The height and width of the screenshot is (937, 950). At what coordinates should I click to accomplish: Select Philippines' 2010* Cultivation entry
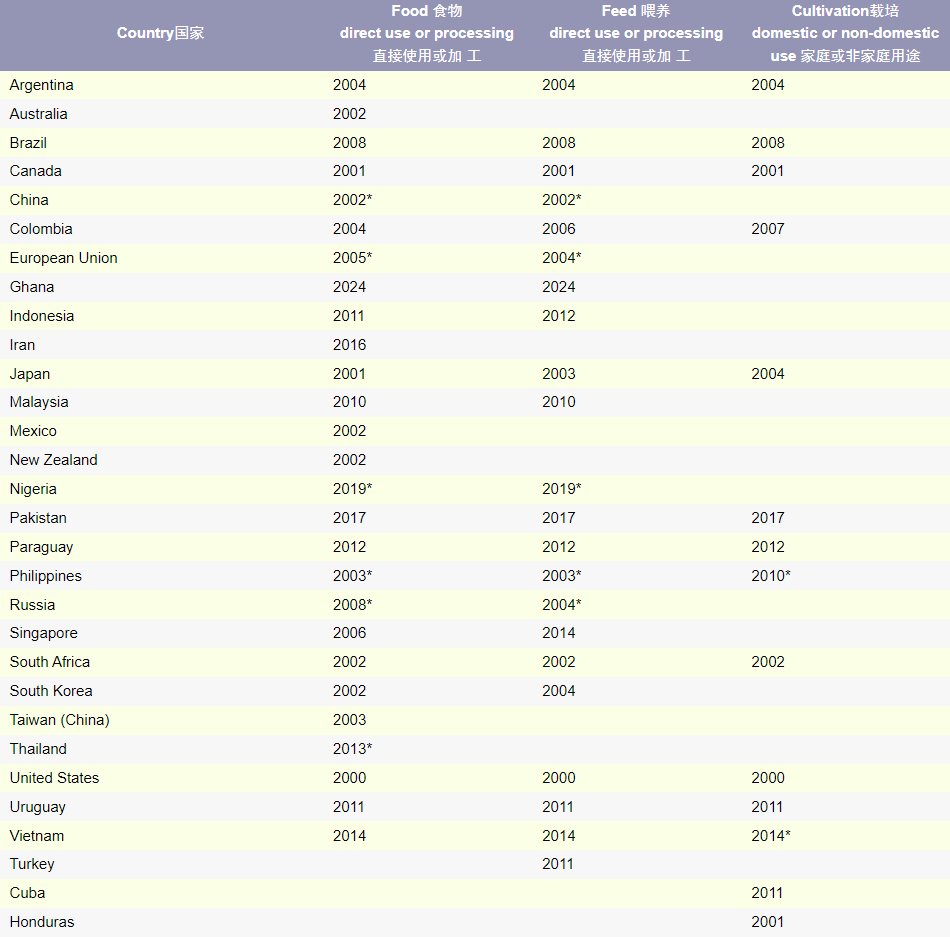click(x=771, y=576)
